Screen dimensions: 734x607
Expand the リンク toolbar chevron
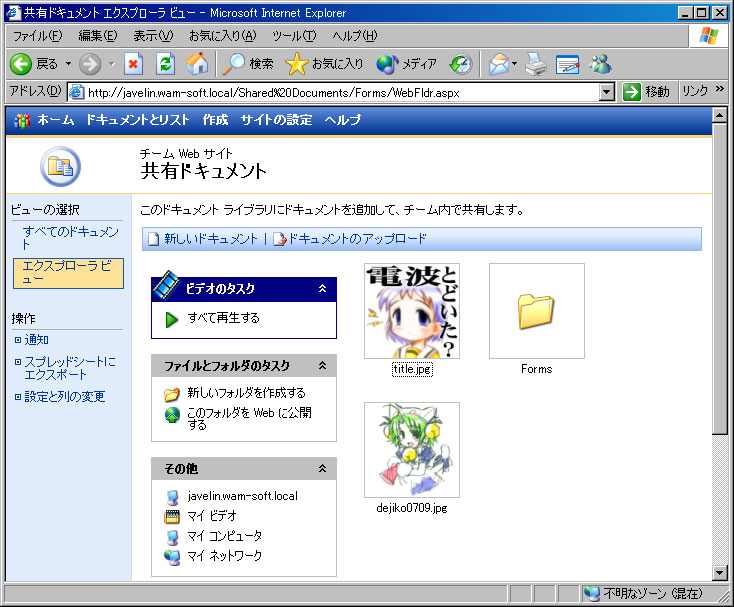pos(719,88)
